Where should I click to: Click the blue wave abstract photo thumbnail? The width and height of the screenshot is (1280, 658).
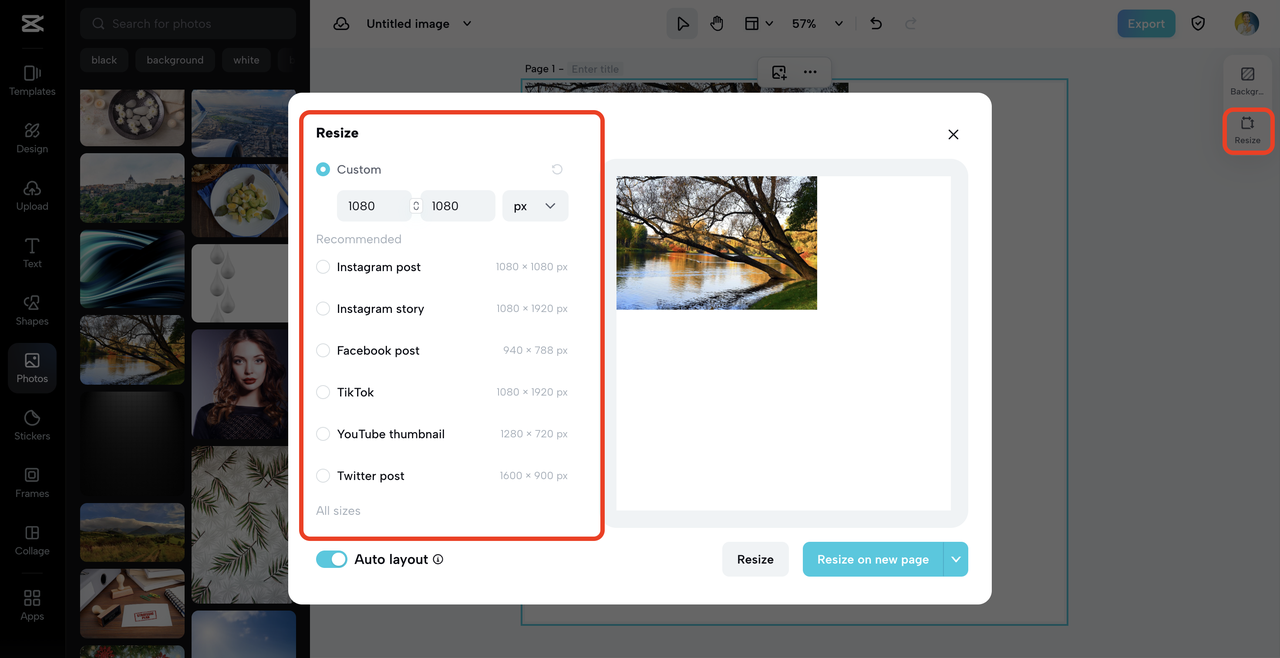click(x=132, y=269)
